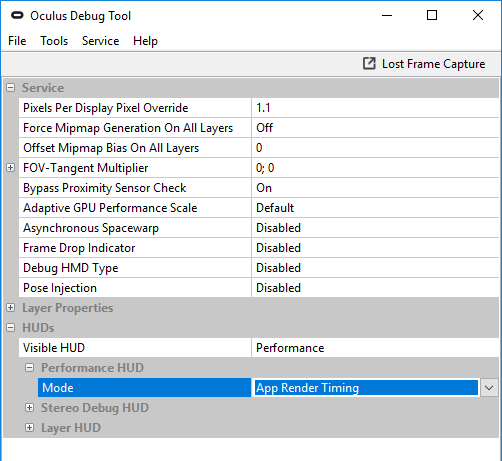This screenshot has width=502, height=461.
Task: Collapse the HUDs section
Action: 11,328
